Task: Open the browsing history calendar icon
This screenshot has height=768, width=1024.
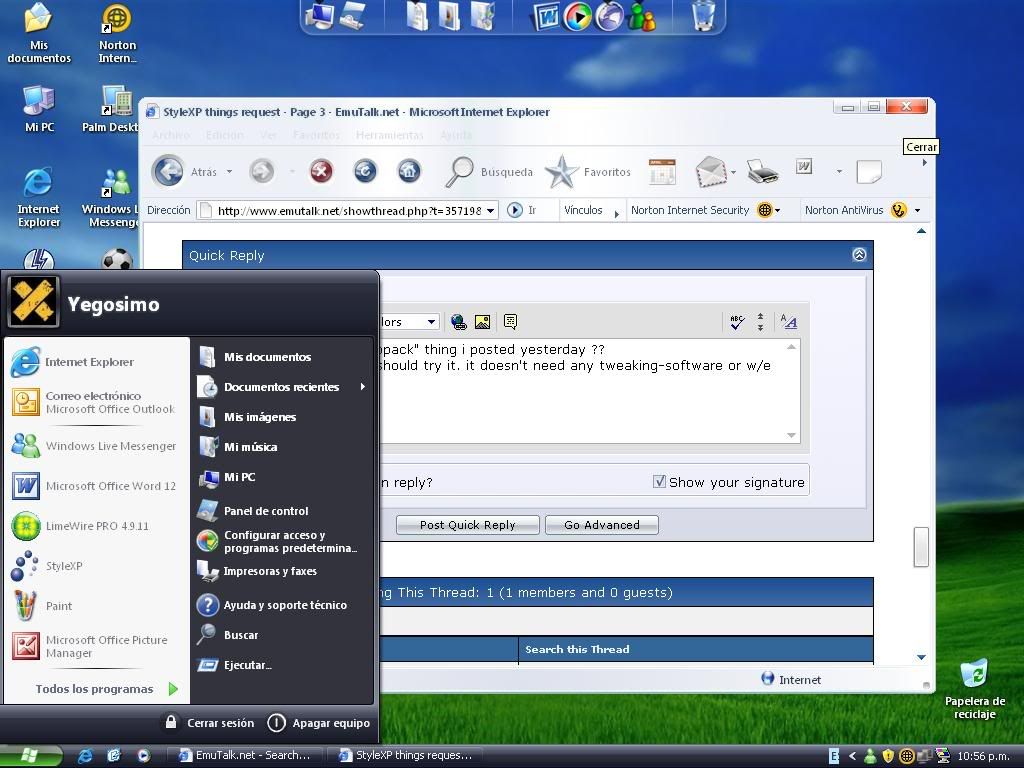Action: click(x=662, y=172)
